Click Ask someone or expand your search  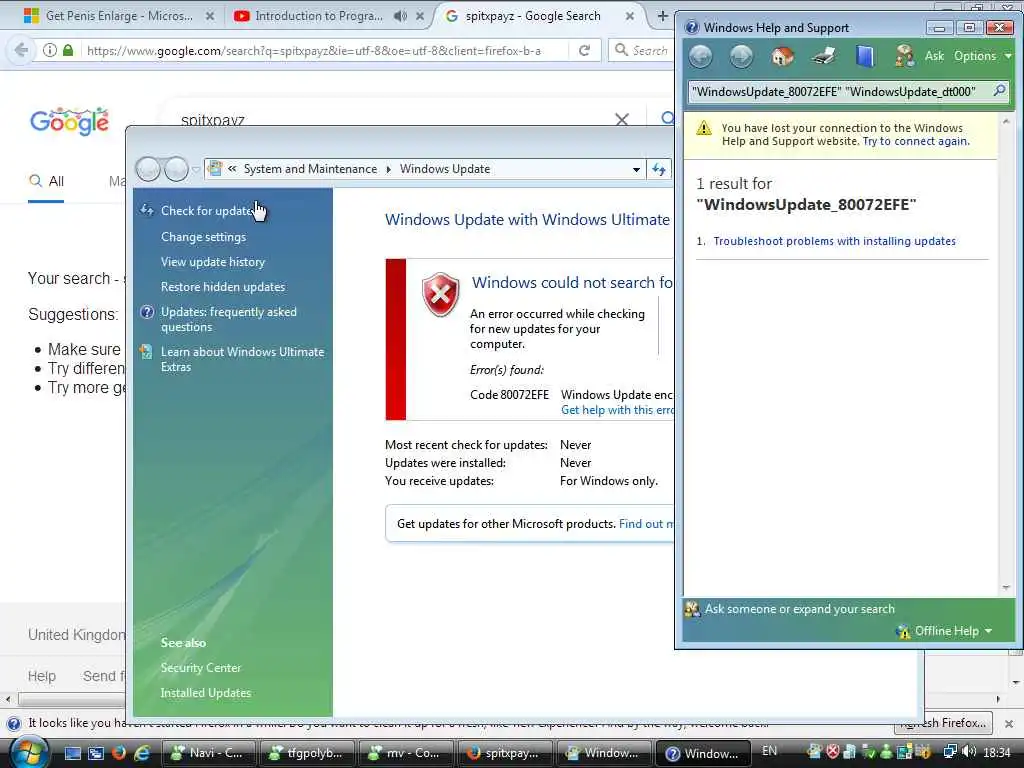(x=799, y=609)
